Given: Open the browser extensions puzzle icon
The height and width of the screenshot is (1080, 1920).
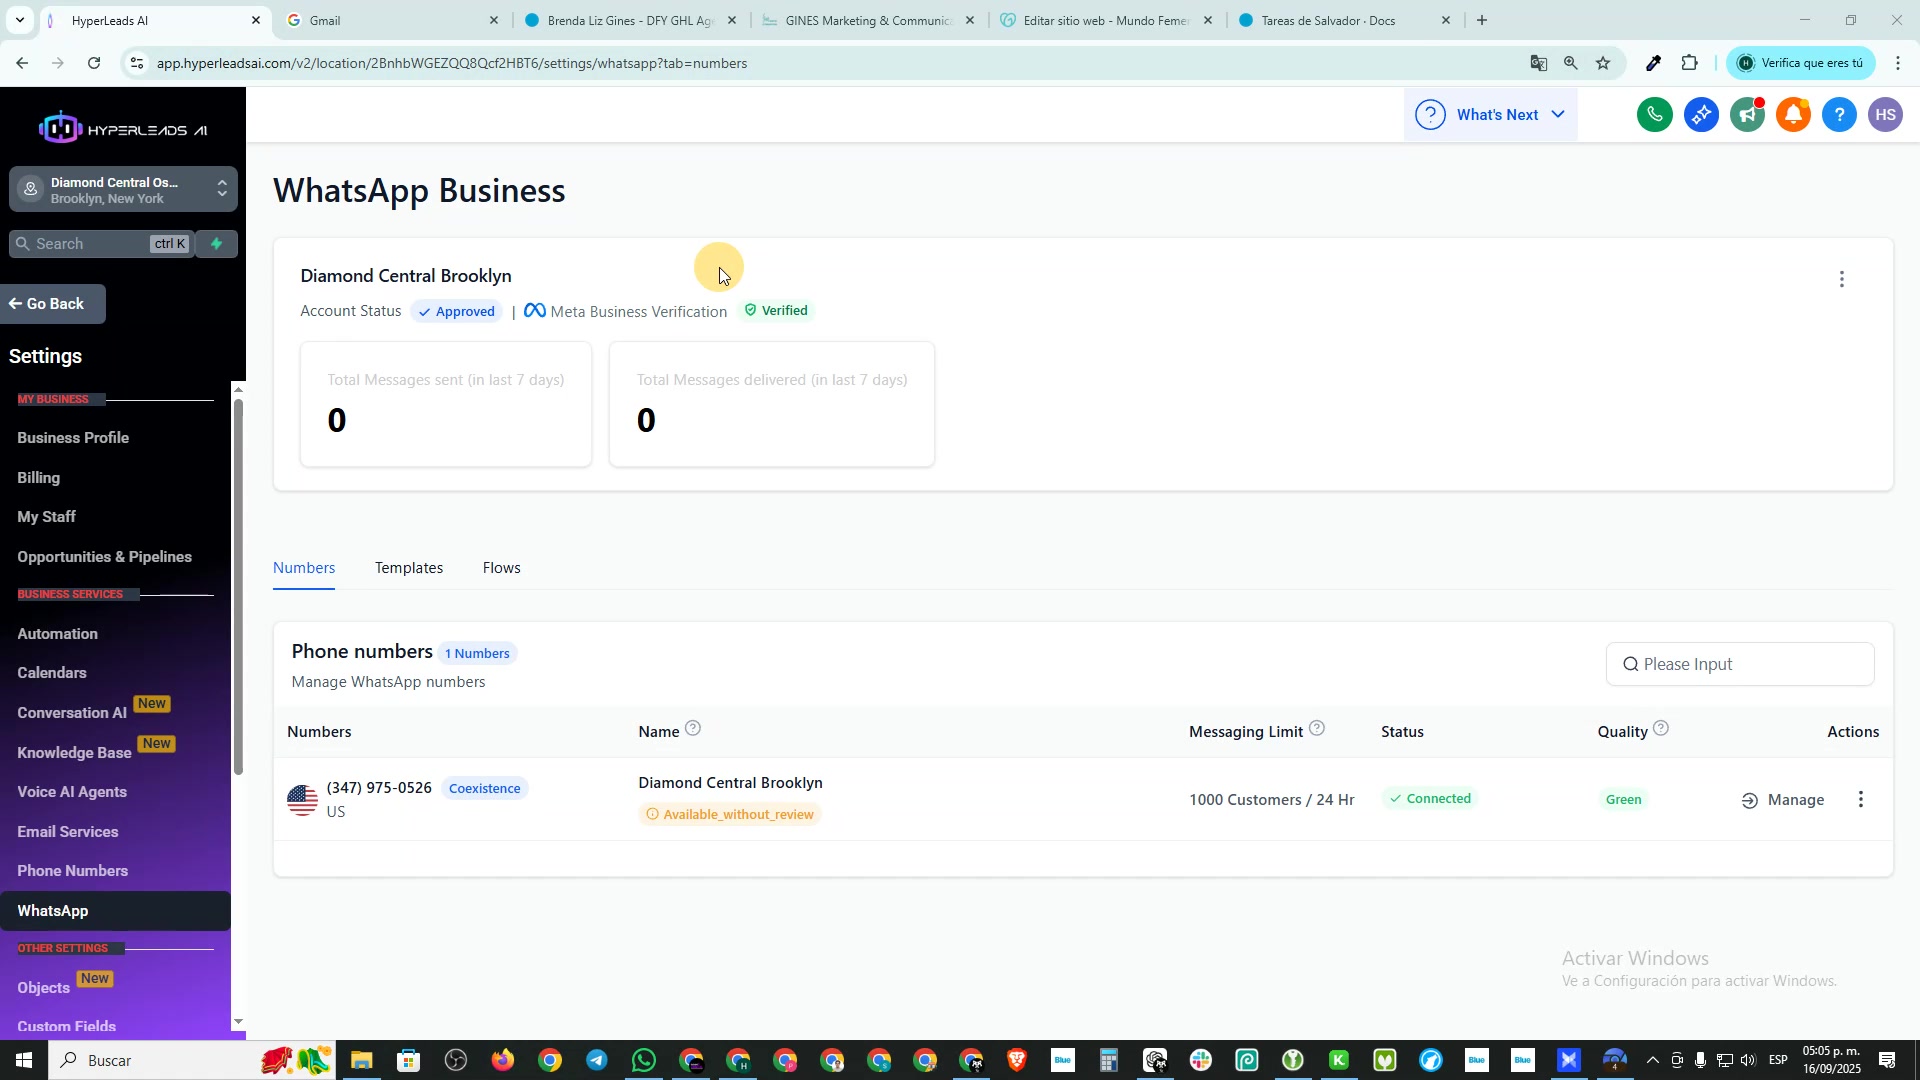Looking at the screenshot, I should (x=1690, y=63).
